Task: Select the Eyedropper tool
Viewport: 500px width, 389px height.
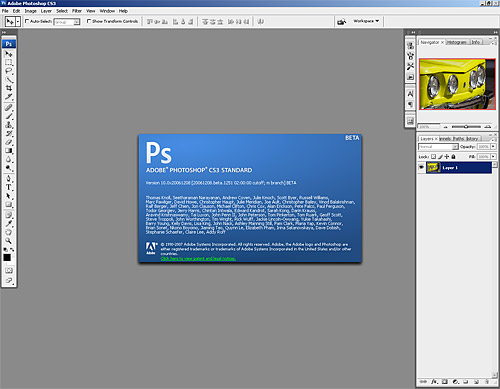Action: tap(8, 223)
